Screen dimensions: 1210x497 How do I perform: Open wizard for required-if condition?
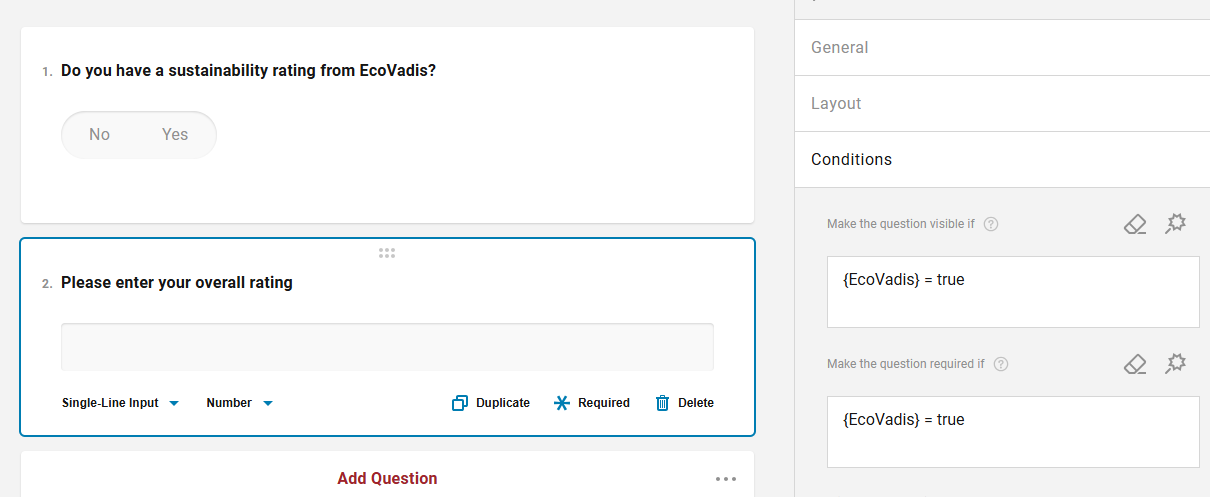(x=1176, y=364)
